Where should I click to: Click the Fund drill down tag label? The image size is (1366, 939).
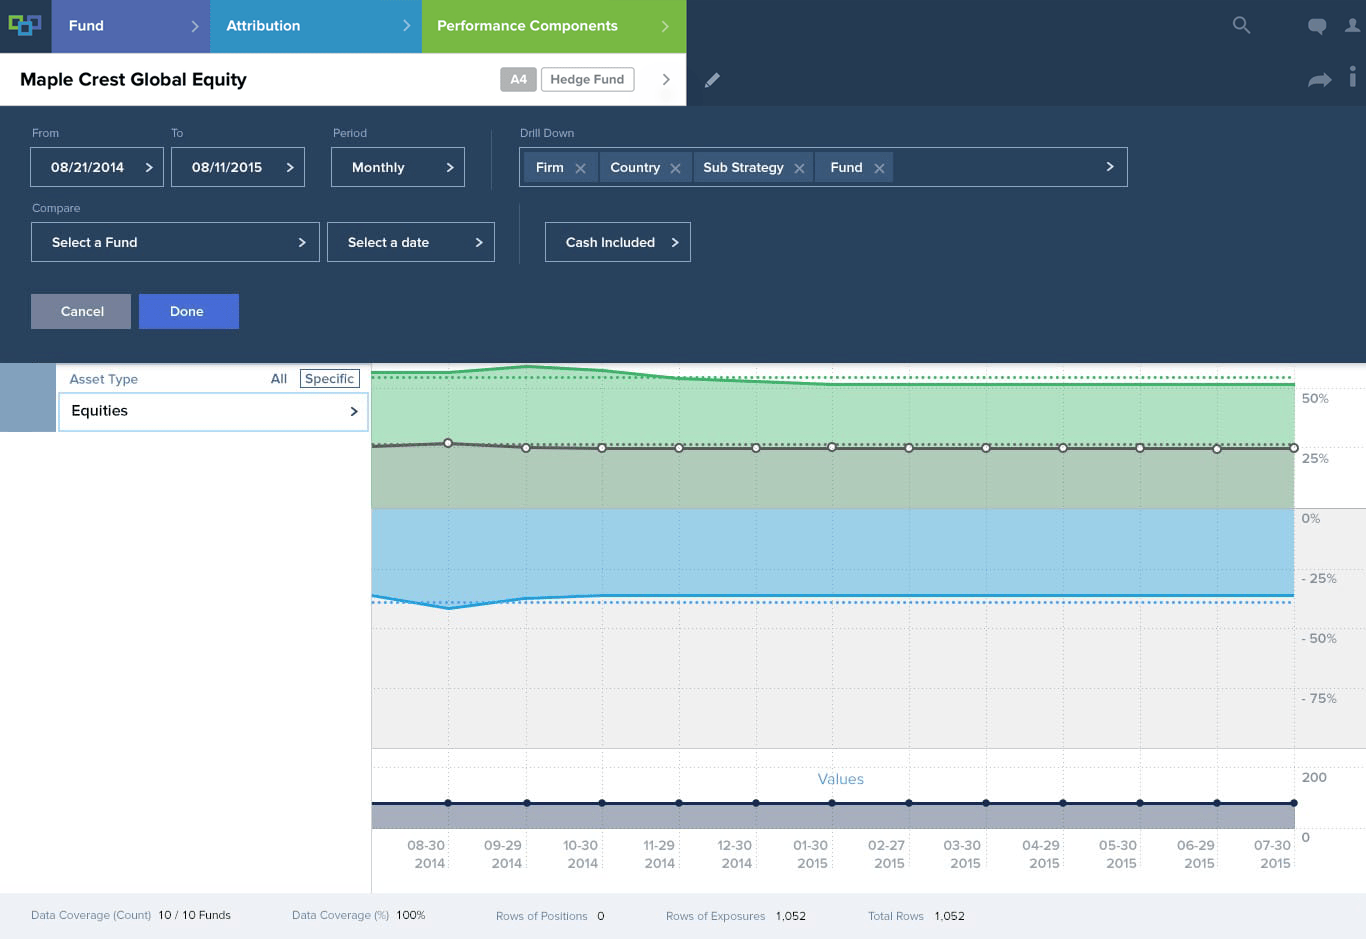(846, 167)
